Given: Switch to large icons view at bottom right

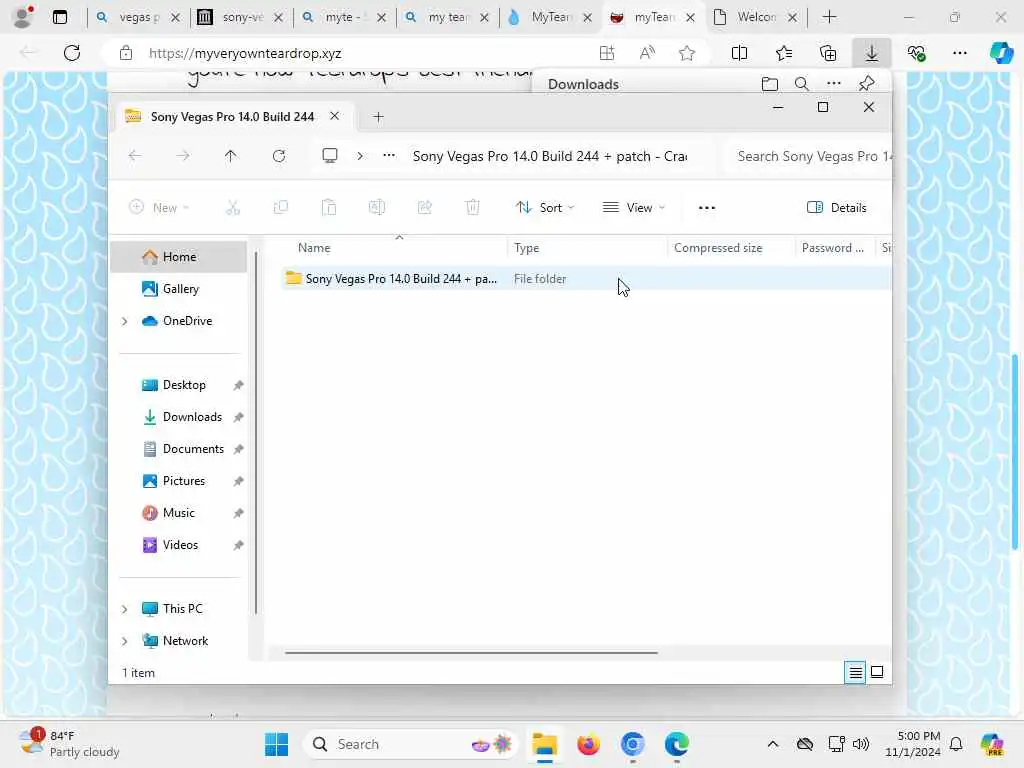Looking at the screenshot, I should point(877,672).
